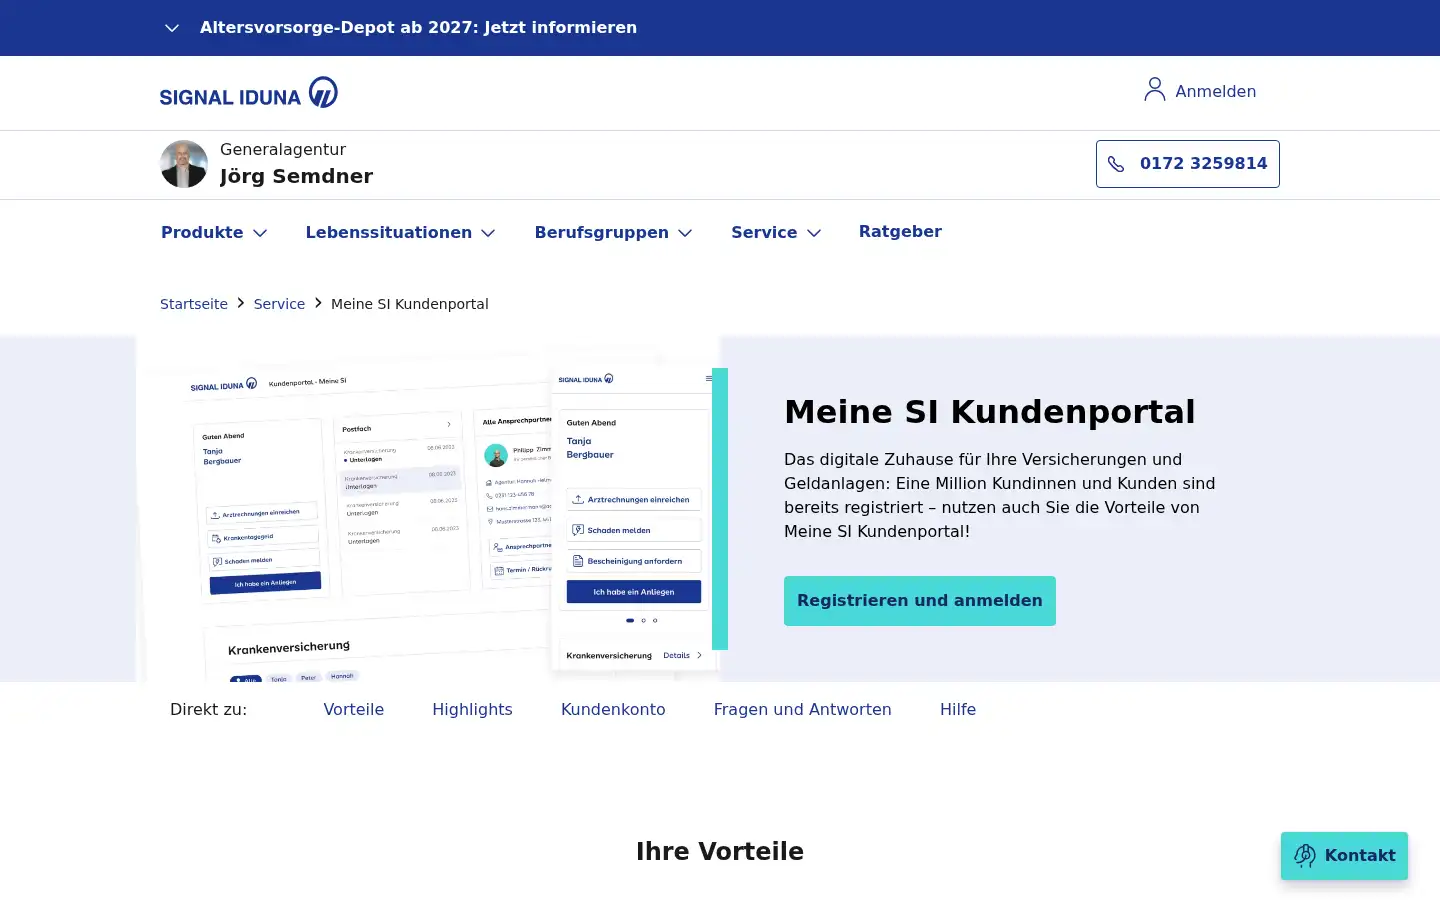The image size is (1440, 900).
Task: Call the number 0172 3259814
Action: click(1188, 164)
